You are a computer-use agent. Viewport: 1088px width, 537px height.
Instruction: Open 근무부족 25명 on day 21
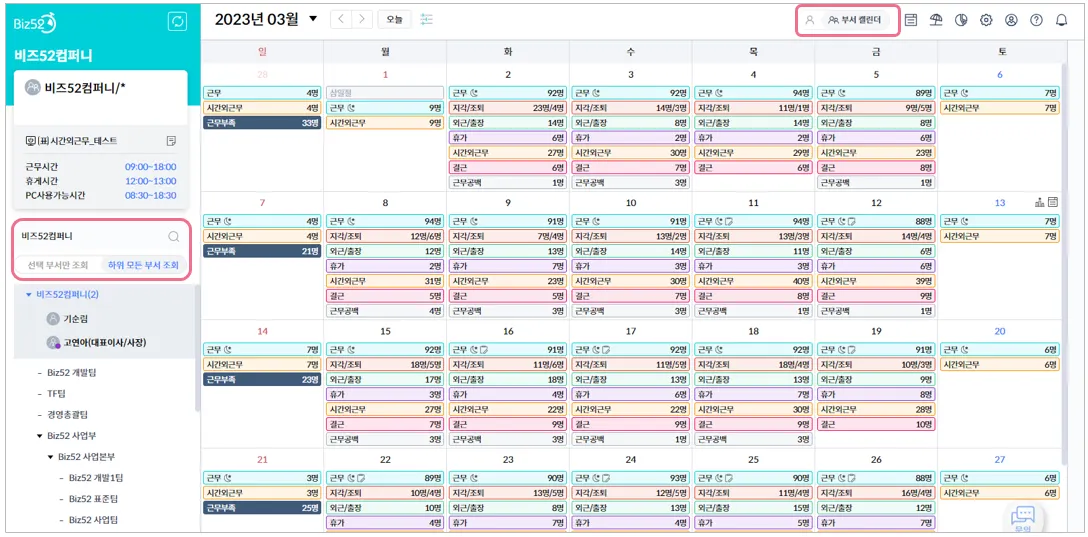pos(262,508)
